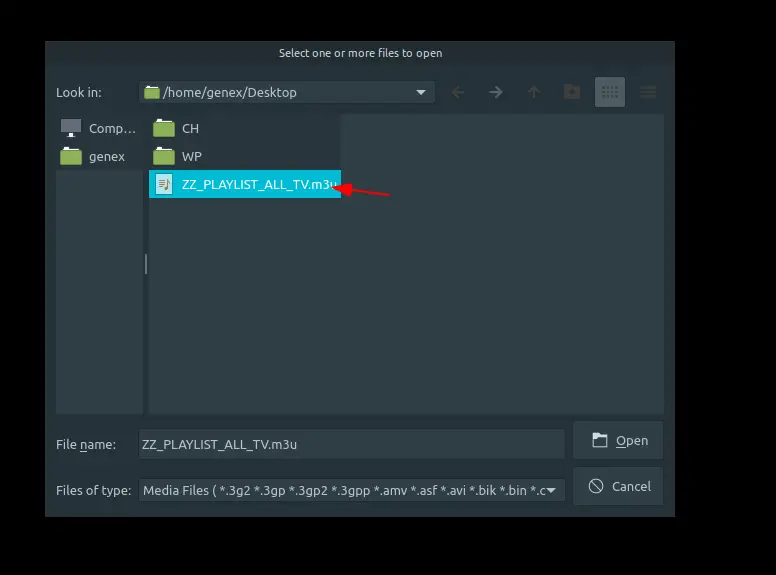Go to the parent directory with the up arrow
The height and width of the screenshot is (575, 776).
coord(534,92)
